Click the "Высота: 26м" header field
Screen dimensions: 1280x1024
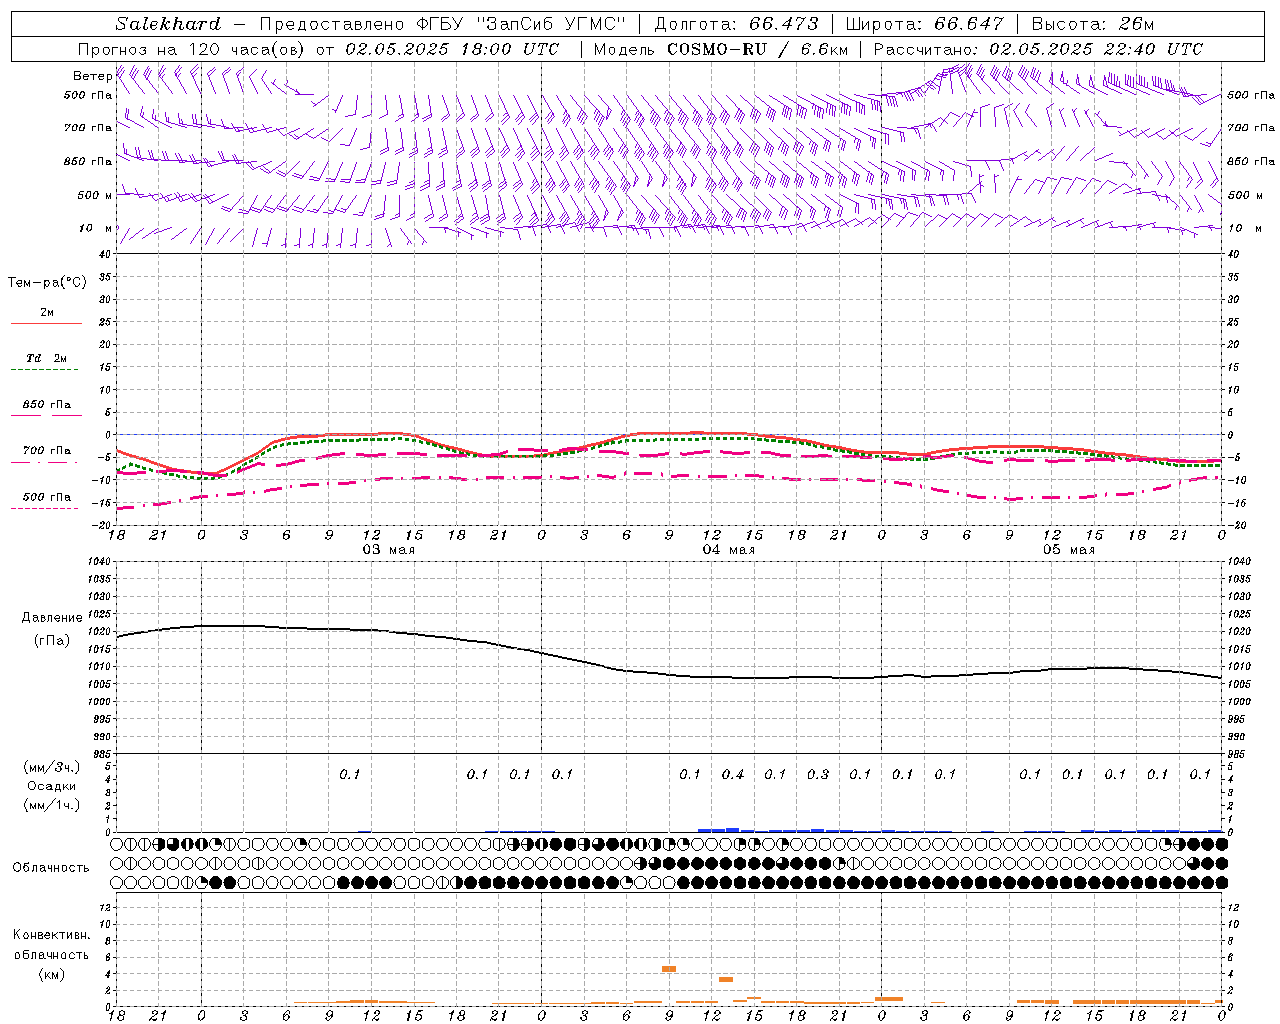pyautogui.click(x=1092, y=24)
